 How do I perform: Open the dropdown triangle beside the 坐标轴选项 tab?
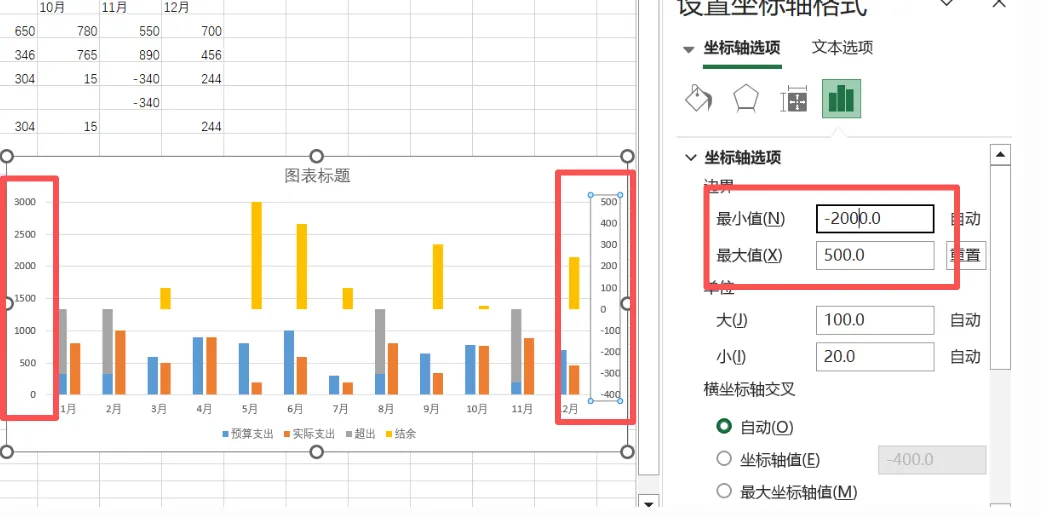click(688, 49)
